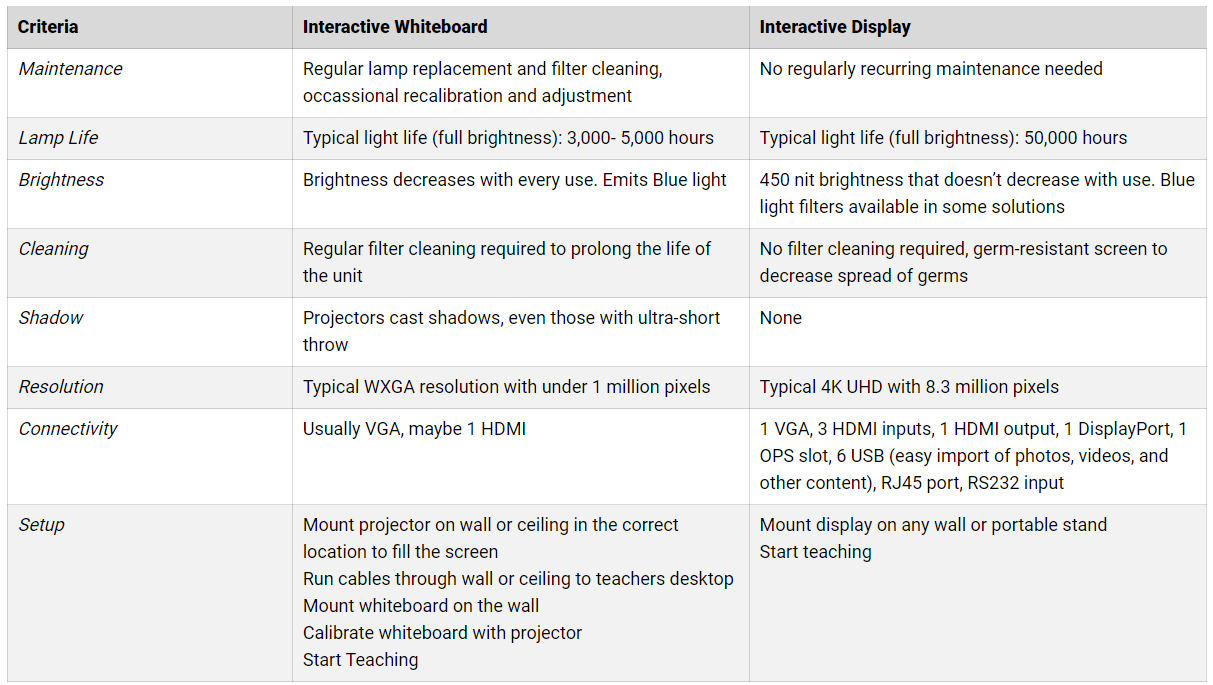Click the Cleaning criteria label
Screen dimensions: 1213x685
tap(53, 249)
